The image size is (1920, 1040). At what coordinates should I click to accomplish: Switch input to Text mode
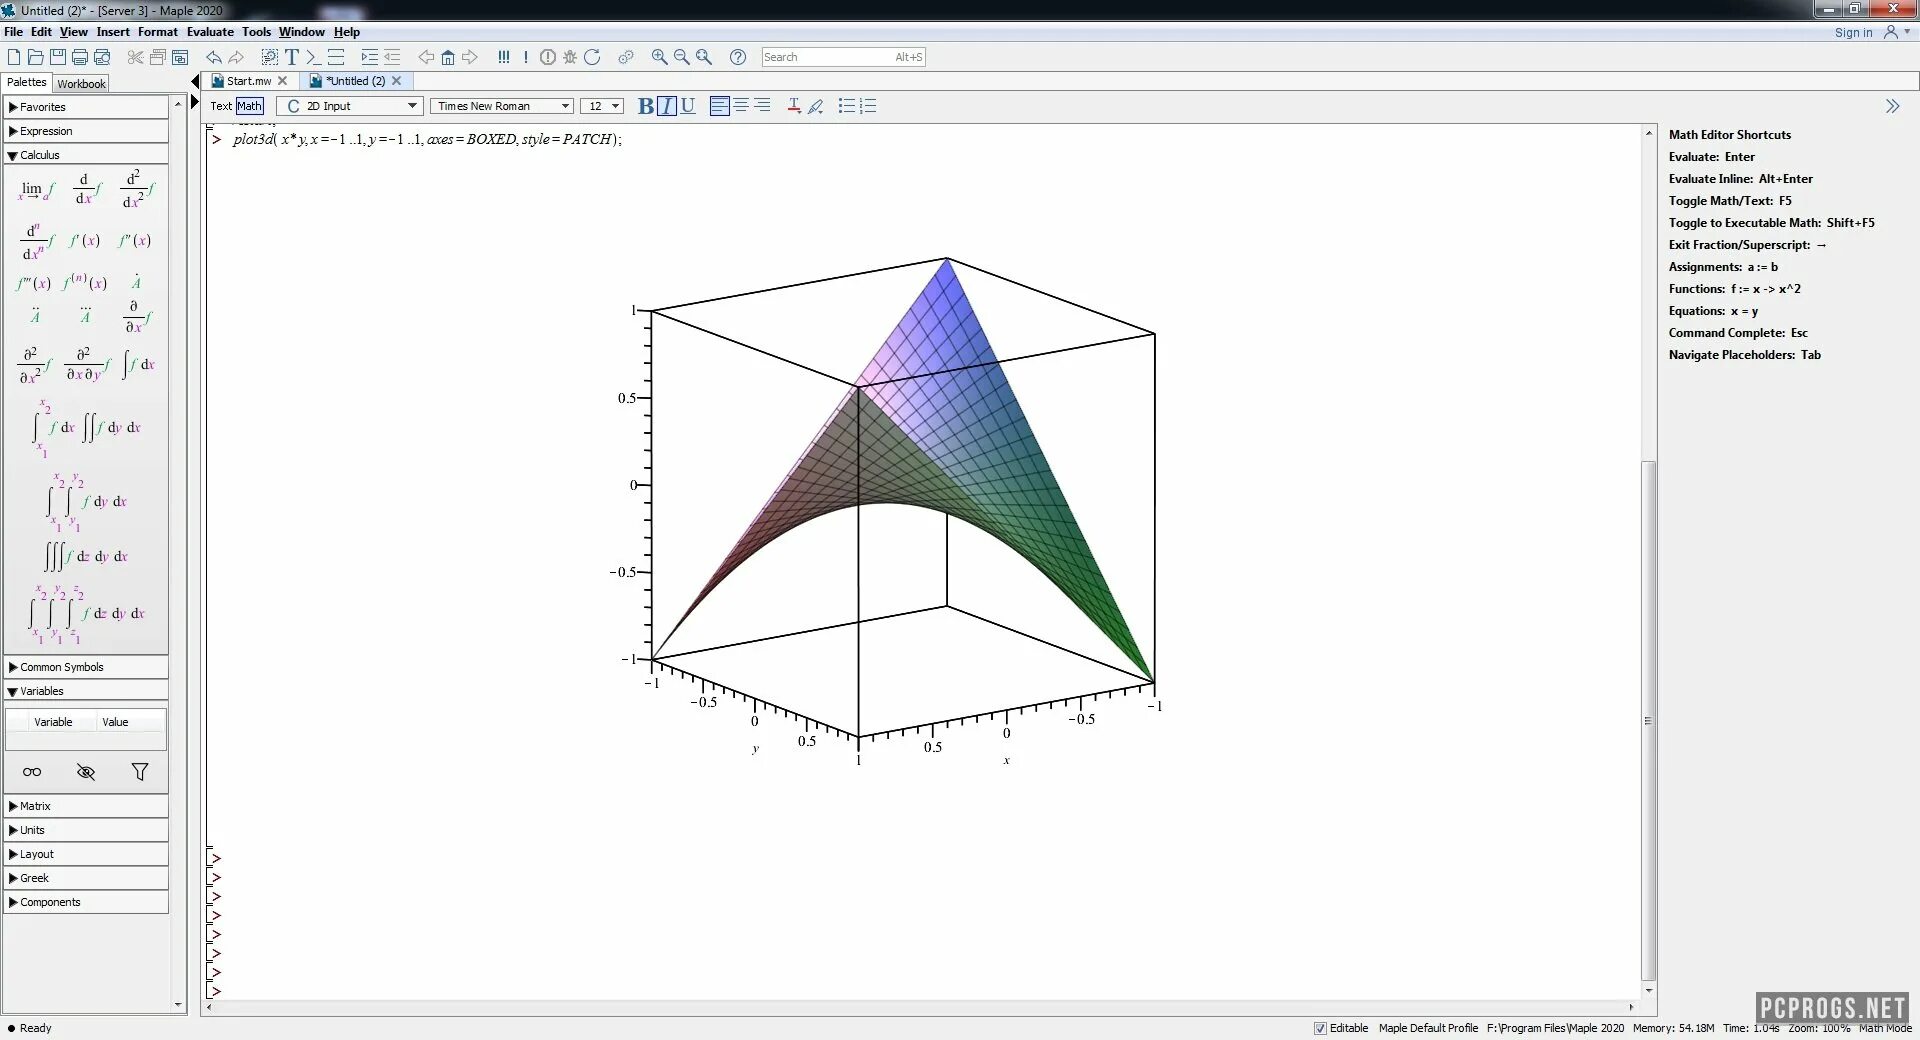pyautogui.click(x=221, y=106)
